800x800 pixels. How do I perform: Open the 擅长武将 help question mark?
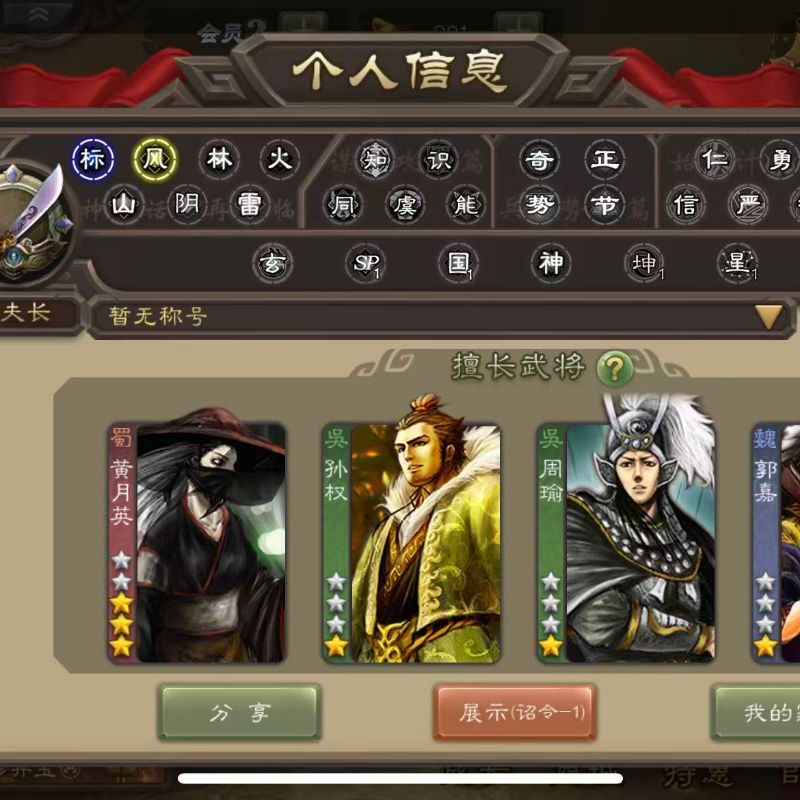coord(614,368)
